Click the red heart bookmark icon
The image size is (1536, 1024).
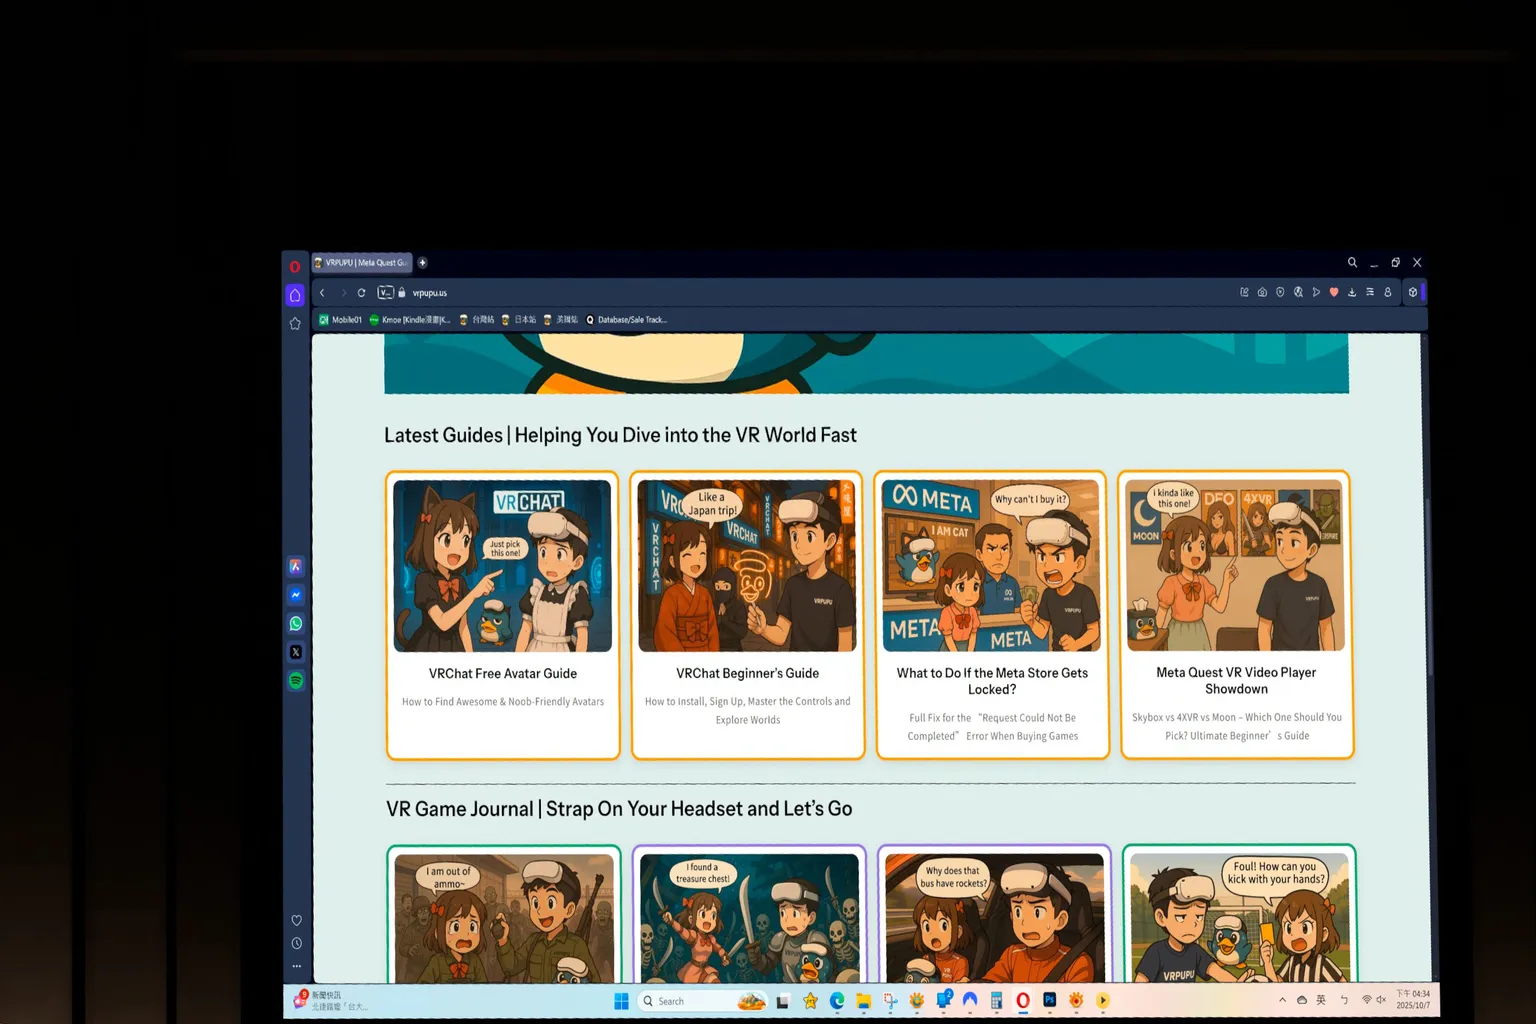tap(1334, 292)
